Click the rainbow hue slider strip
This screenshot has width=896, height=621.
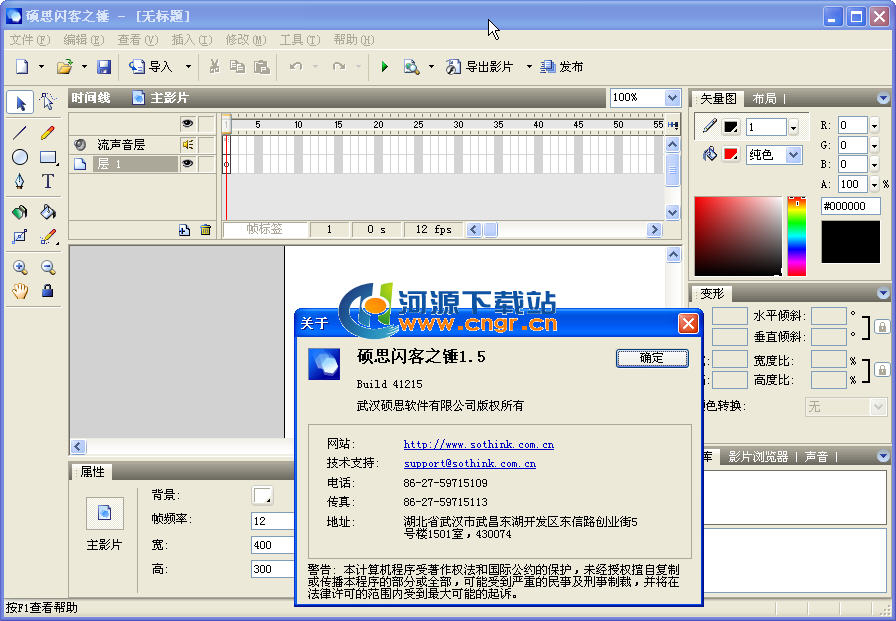click(796, 236)
